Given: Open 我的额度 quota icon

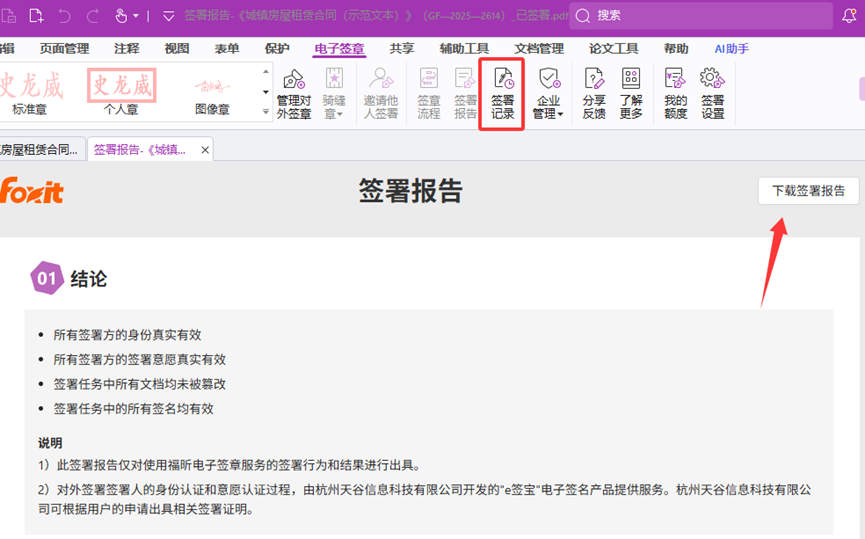Looking at the screenshot, I should pyautogui.click(x=675, y=94).
